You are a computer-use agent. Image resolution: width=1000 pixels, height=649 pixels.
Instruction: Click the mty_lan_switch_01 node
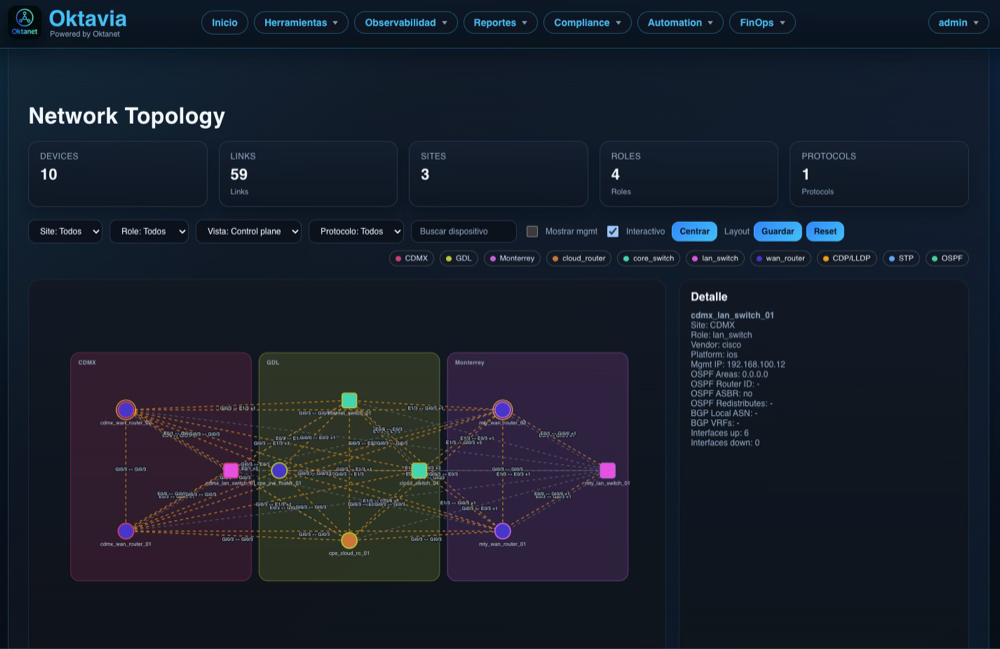tap(607, 470)
